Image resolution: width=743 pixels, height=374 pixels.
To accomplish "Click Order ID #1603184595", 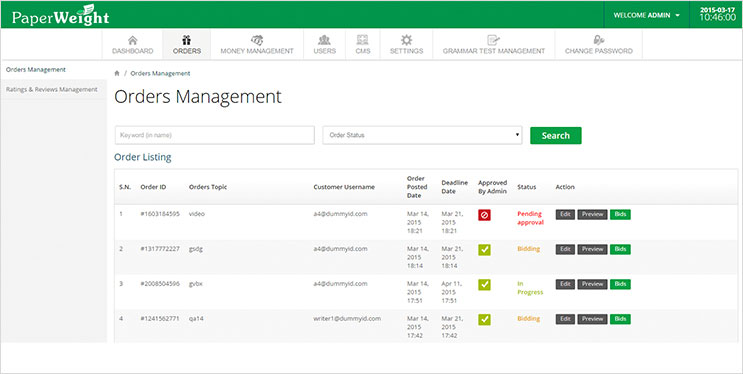I will pyautogui.click(x=160, y=214).
